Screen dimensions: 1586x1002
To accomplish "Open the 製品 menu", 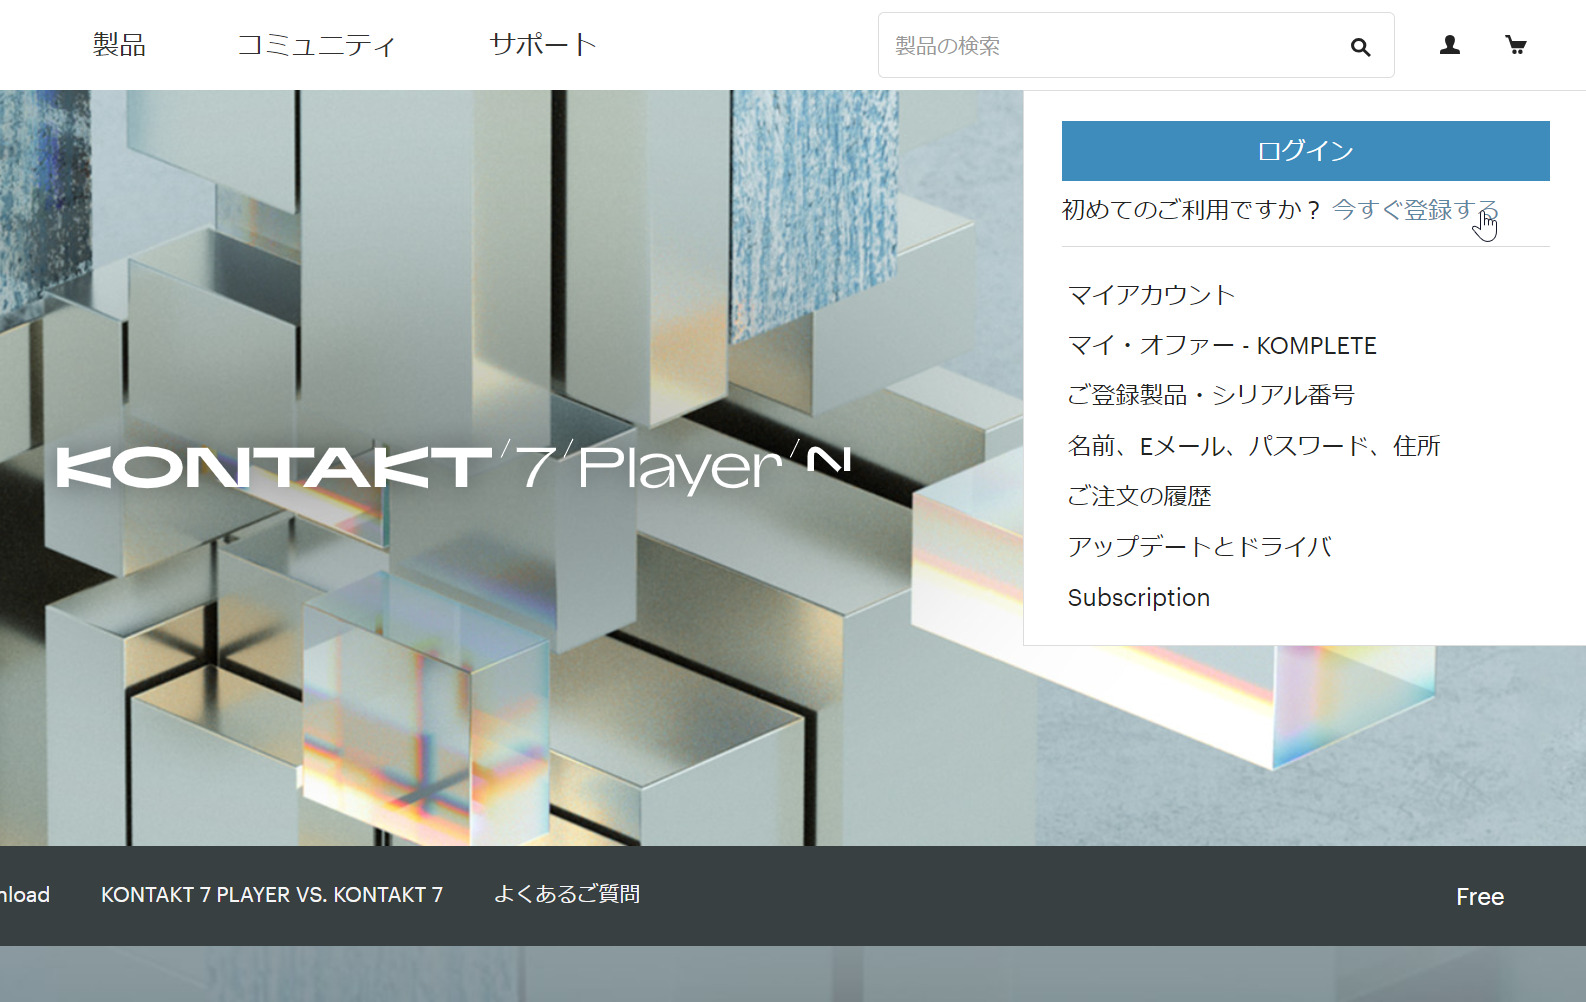I will coord(120,44).
